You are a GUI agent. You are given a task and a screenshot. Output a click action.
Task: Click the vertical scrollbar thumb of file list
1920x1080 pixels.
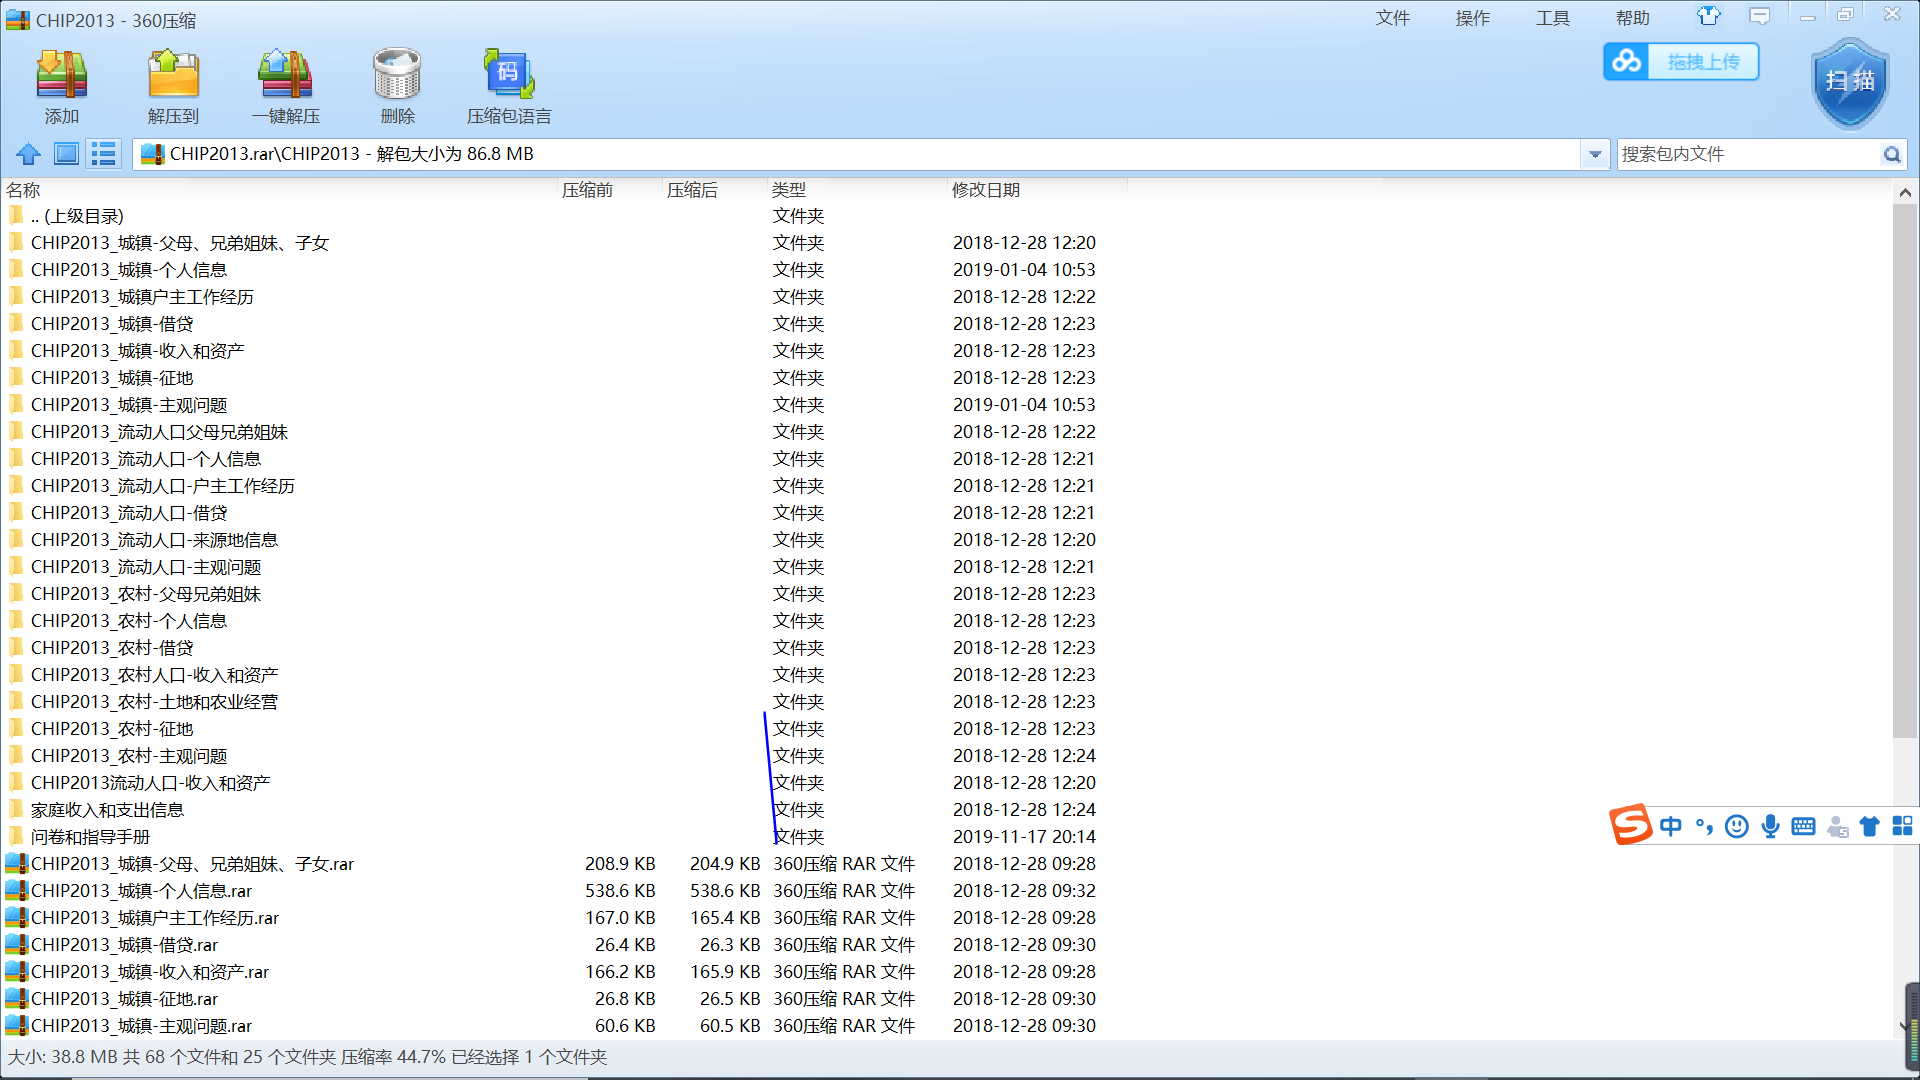click(1904, 470)
